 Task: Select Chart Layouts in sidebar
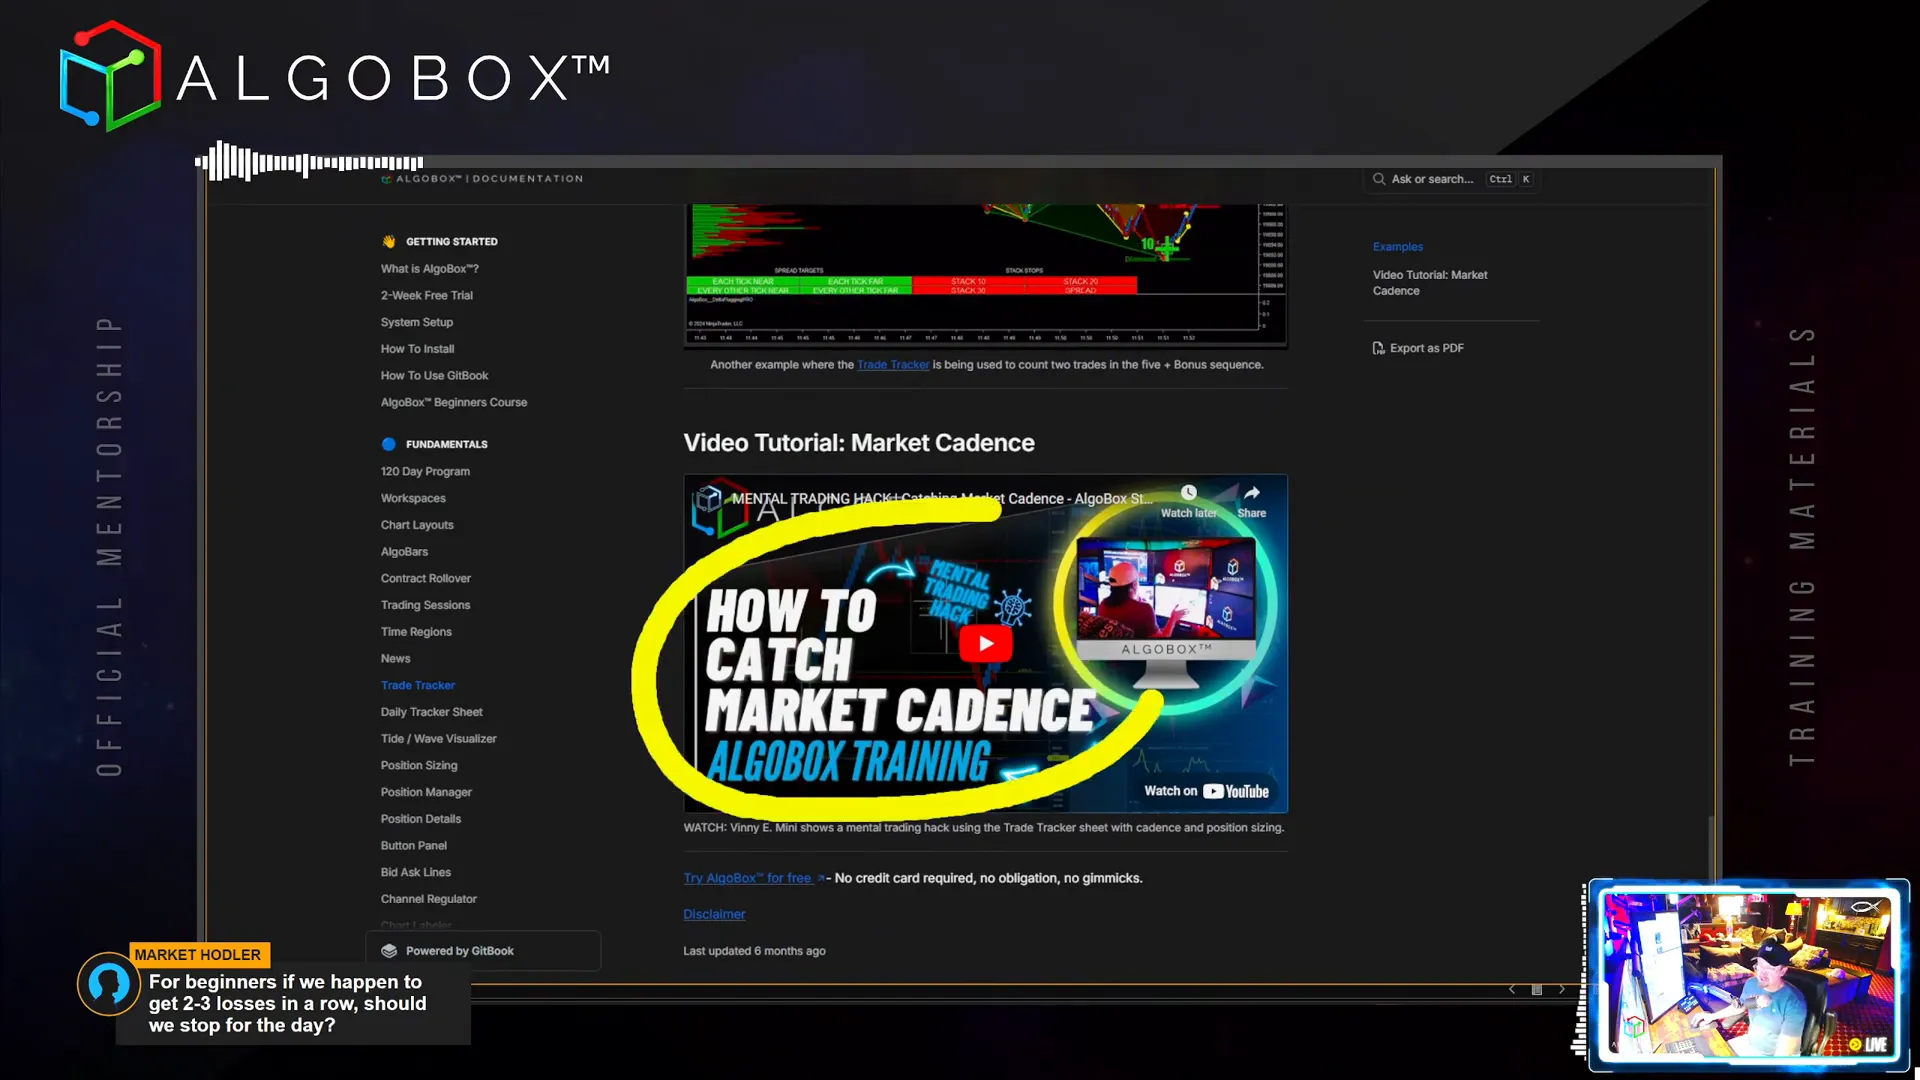[x=417, y=525]
